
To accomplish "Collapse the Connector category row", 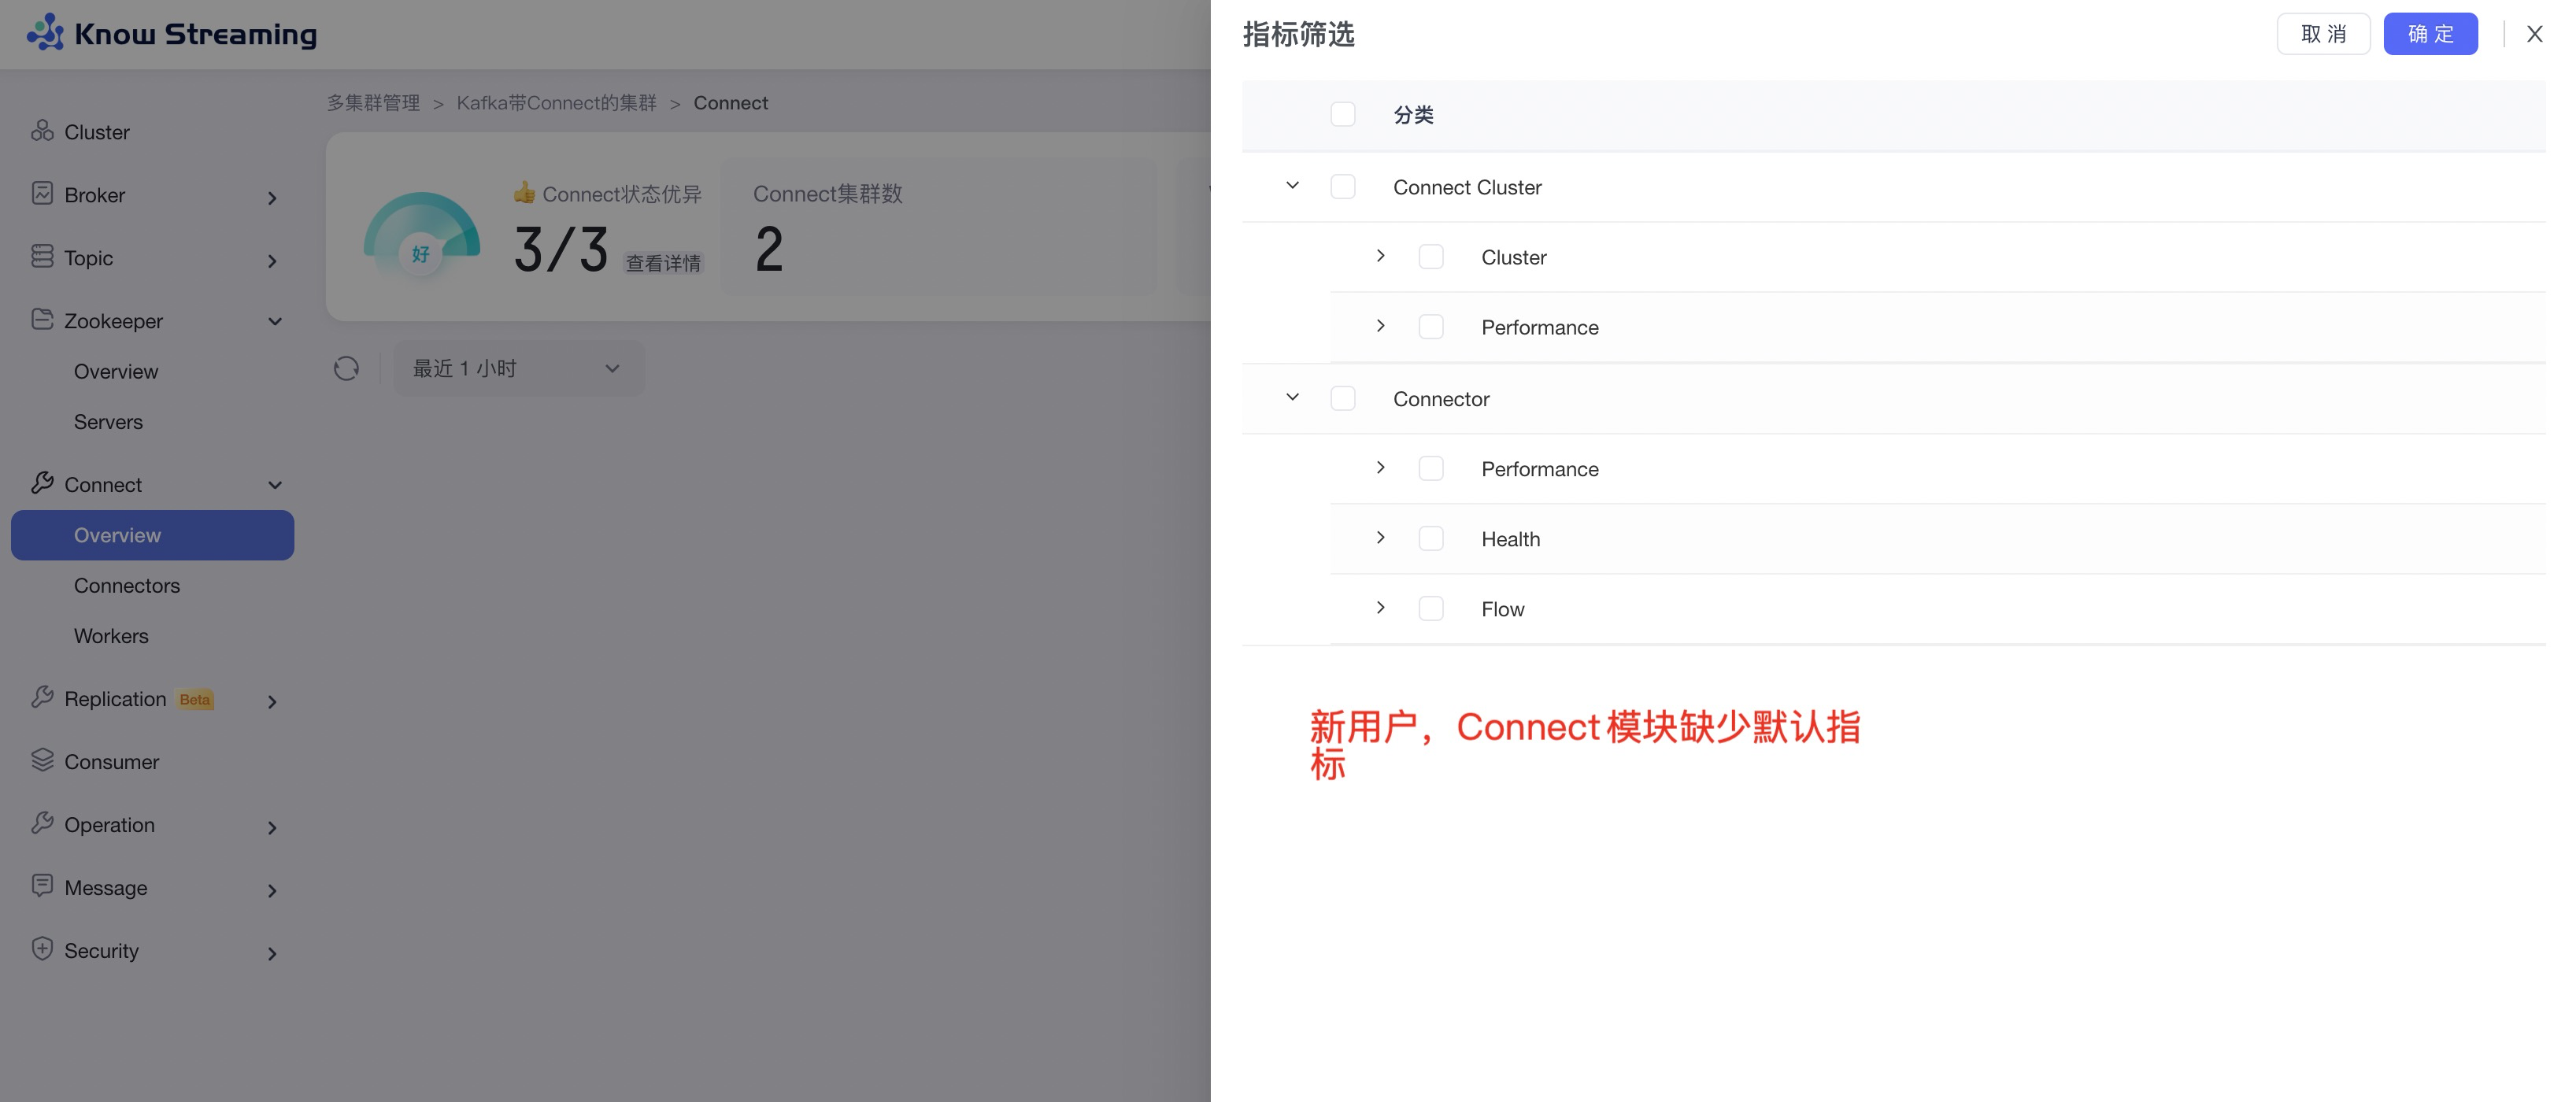I will click(x=1292, y=398).
